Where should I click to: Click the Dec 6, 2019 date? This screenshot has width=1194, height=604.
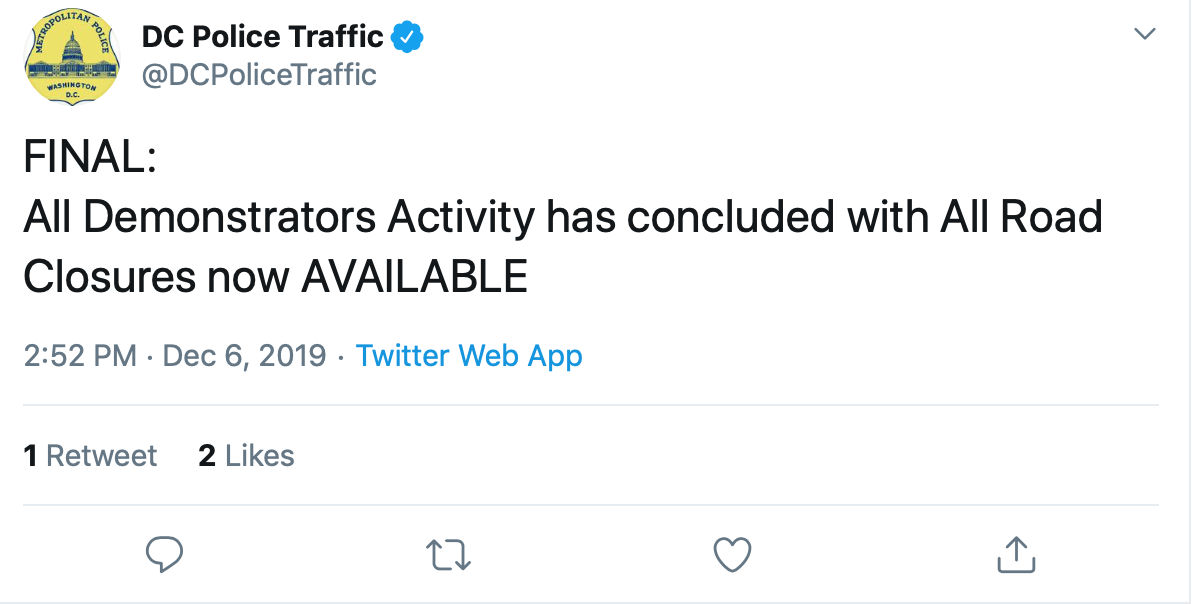[x=244, y=356]
